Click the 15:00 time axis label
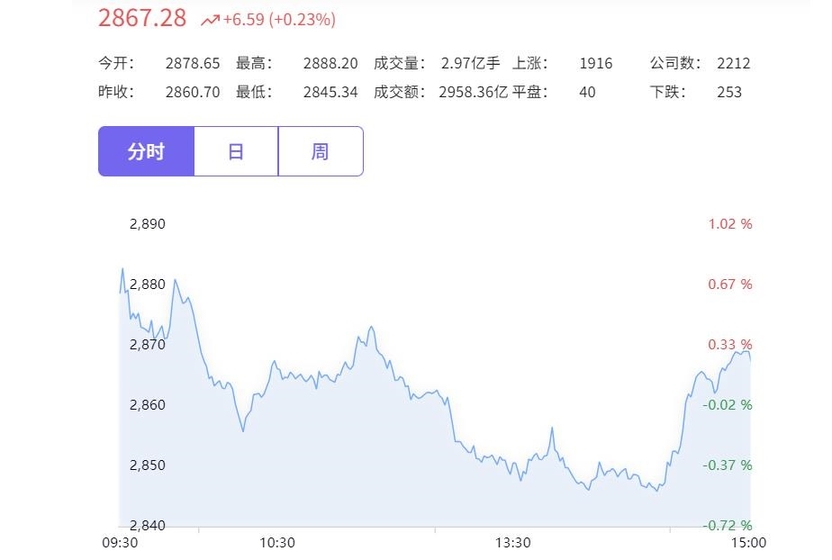Viewport: 832px width, 560px height. pyautogui.click(x=748, y=542)
